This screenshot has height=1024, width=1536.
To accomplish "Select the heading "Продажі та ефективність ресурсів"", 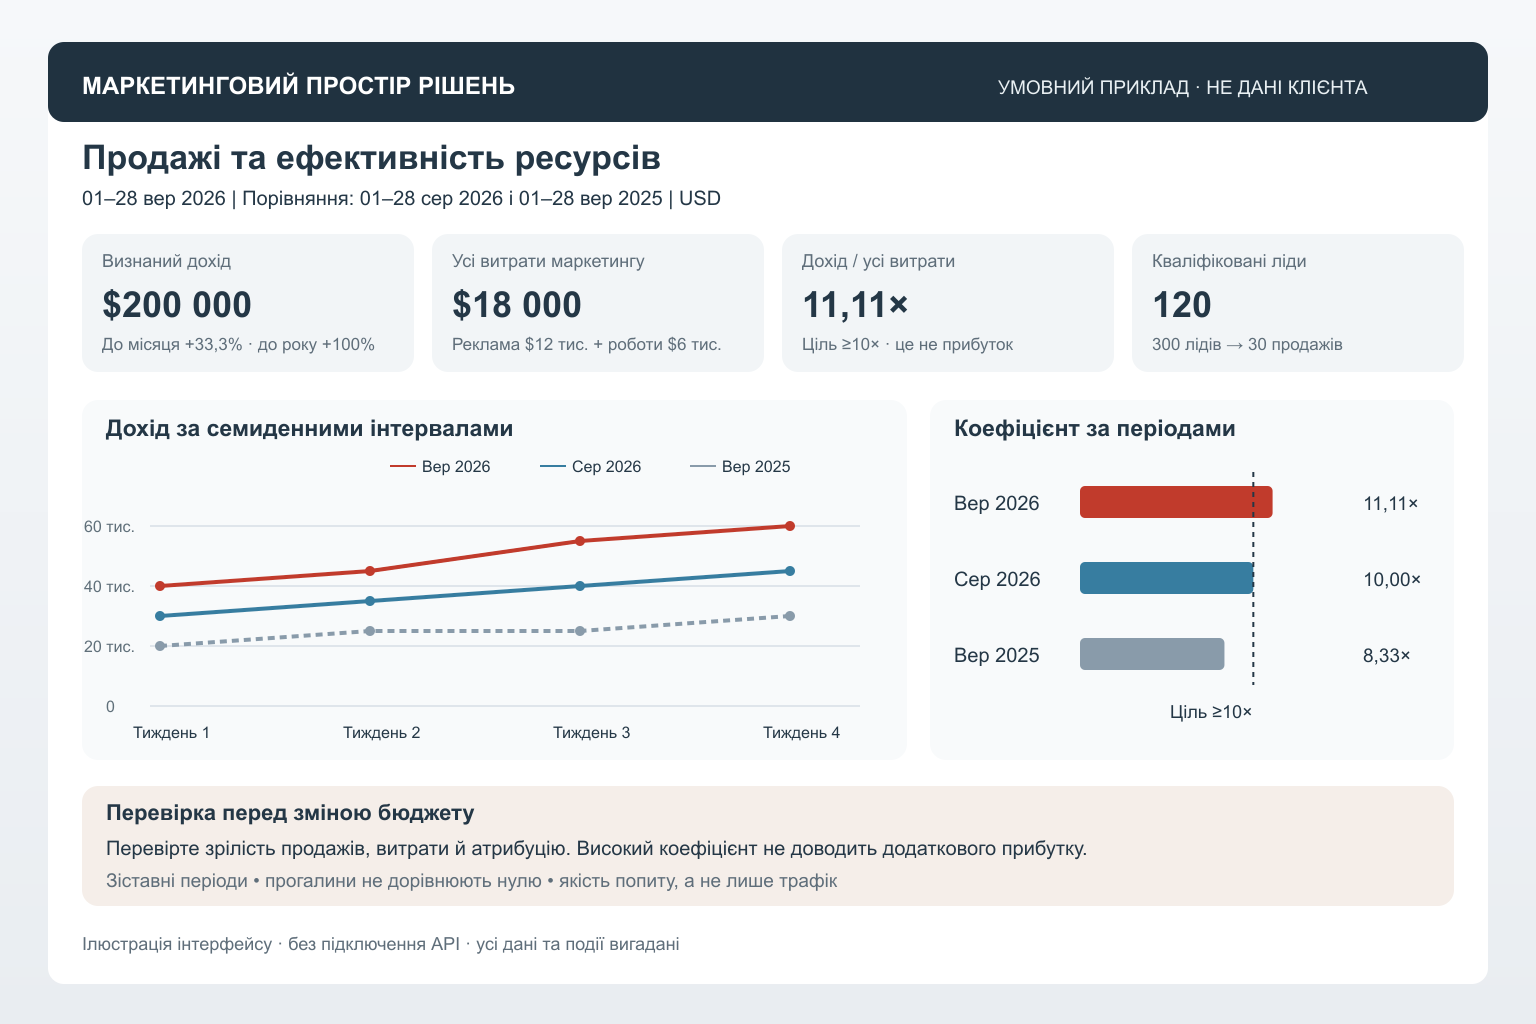I will click(371, 158).
